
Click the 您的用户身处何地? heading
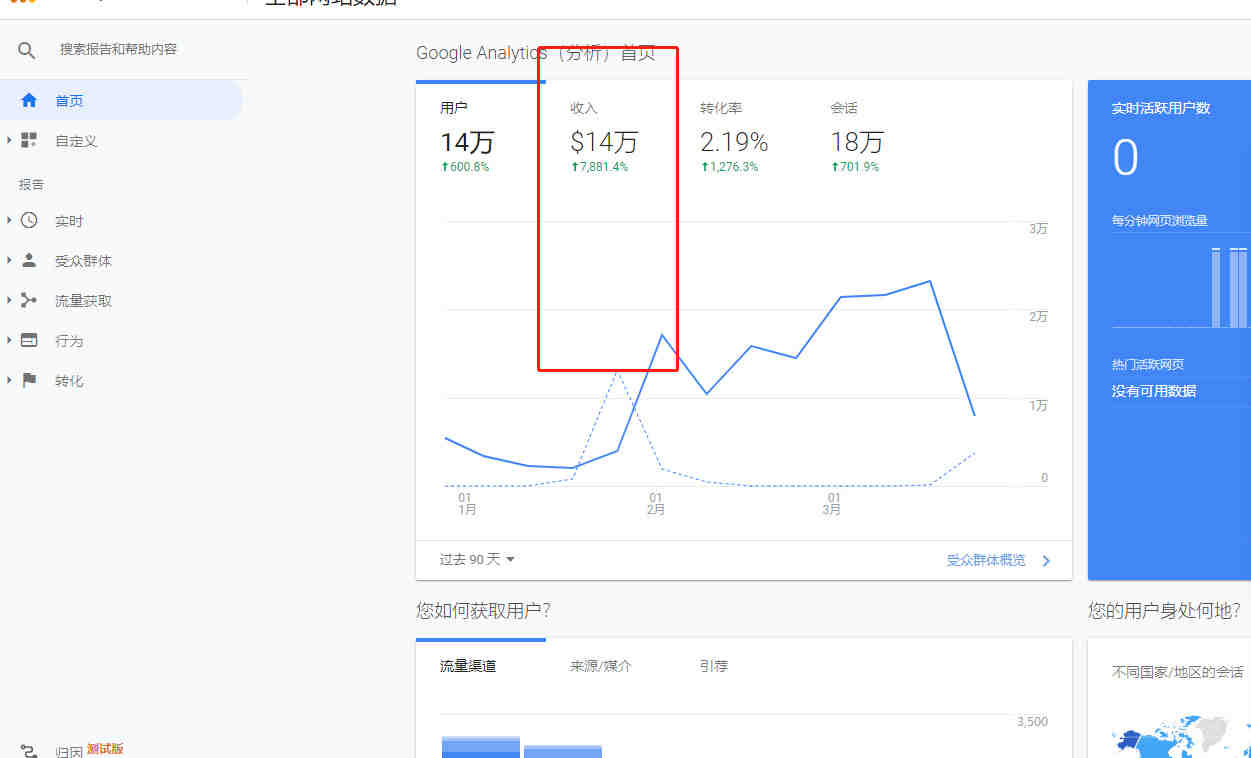(1164, 610)
